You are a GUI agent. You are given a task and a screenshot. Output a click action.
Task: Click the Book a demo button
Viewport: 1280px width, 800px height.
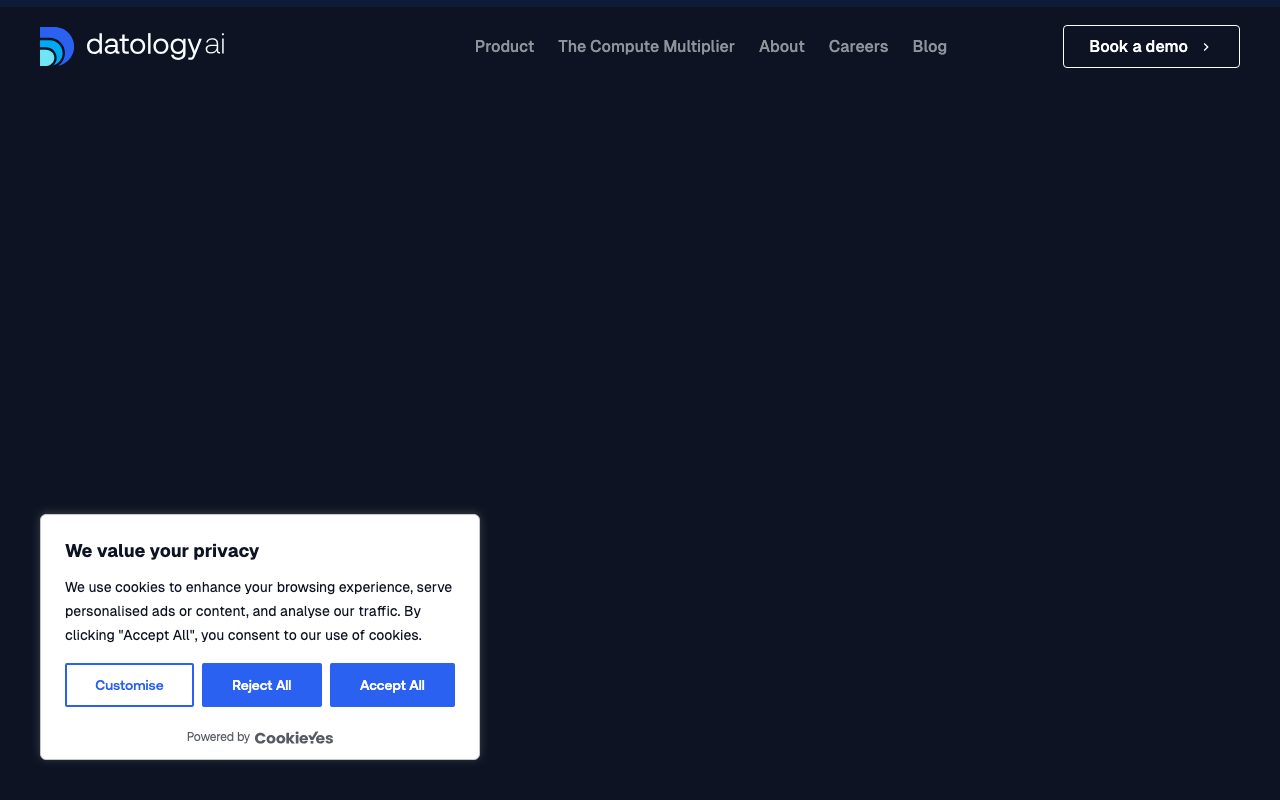(x=1151, y=46)
